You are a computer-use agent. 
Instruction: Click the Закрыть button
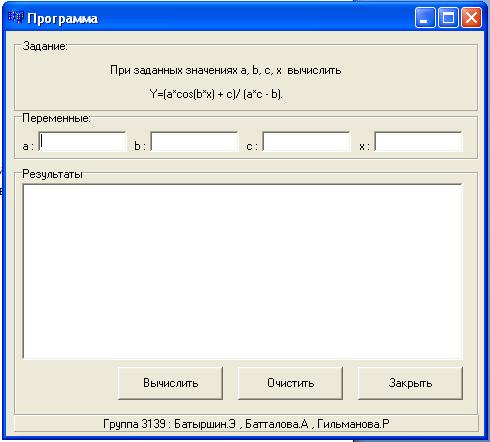point(410,383)
